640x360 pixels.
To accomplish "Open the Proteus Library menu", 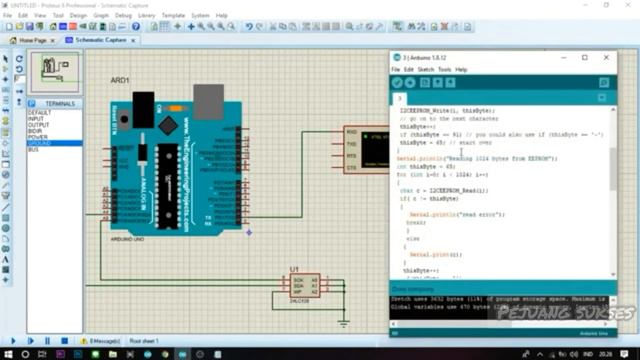I will pyautogui.click(x=146, y=16).
